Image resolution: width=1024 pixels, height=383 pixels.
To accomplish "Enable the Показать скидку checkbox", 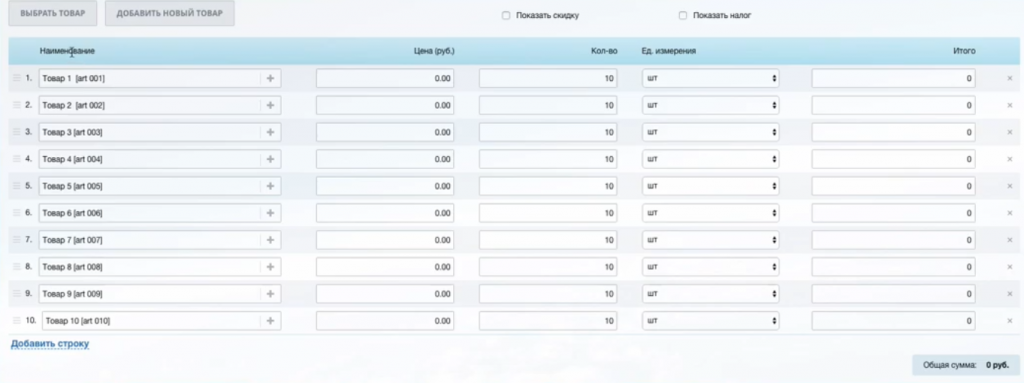I will coord(506,16).
